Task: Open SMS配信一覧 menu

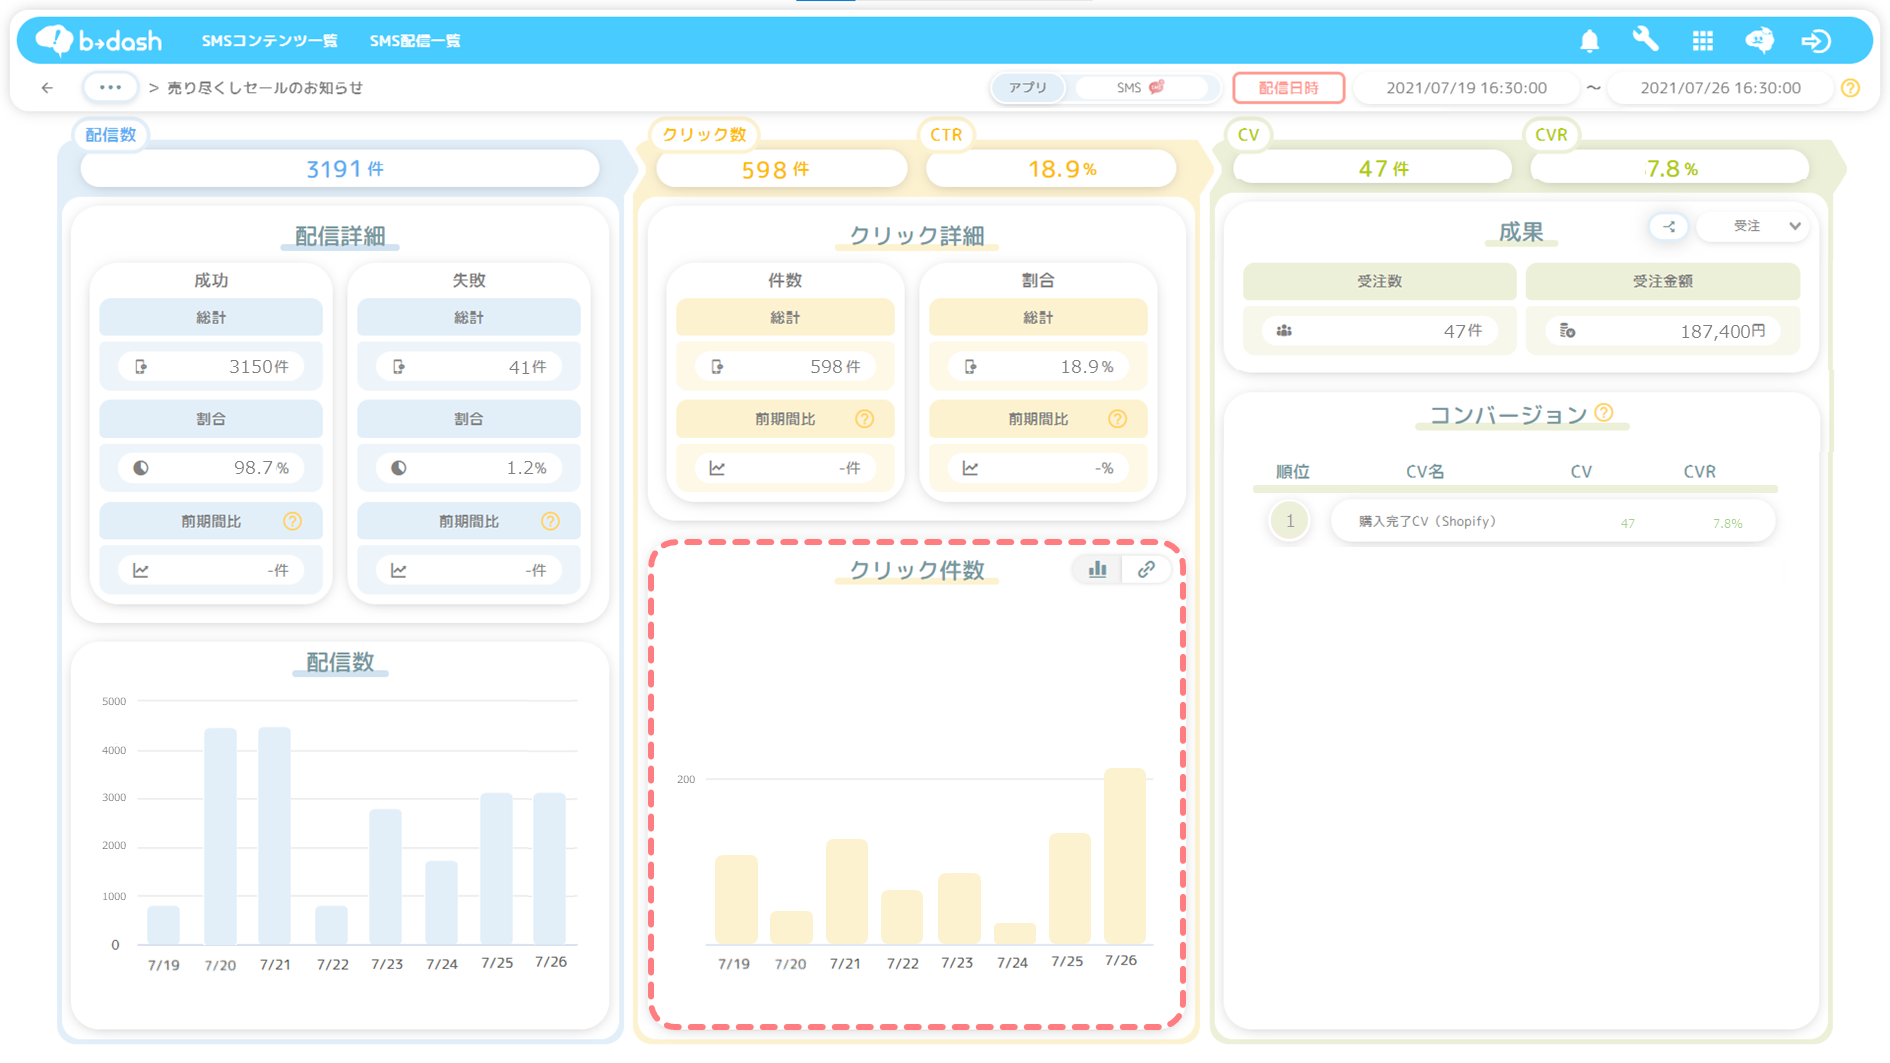Action: [415, 41]
